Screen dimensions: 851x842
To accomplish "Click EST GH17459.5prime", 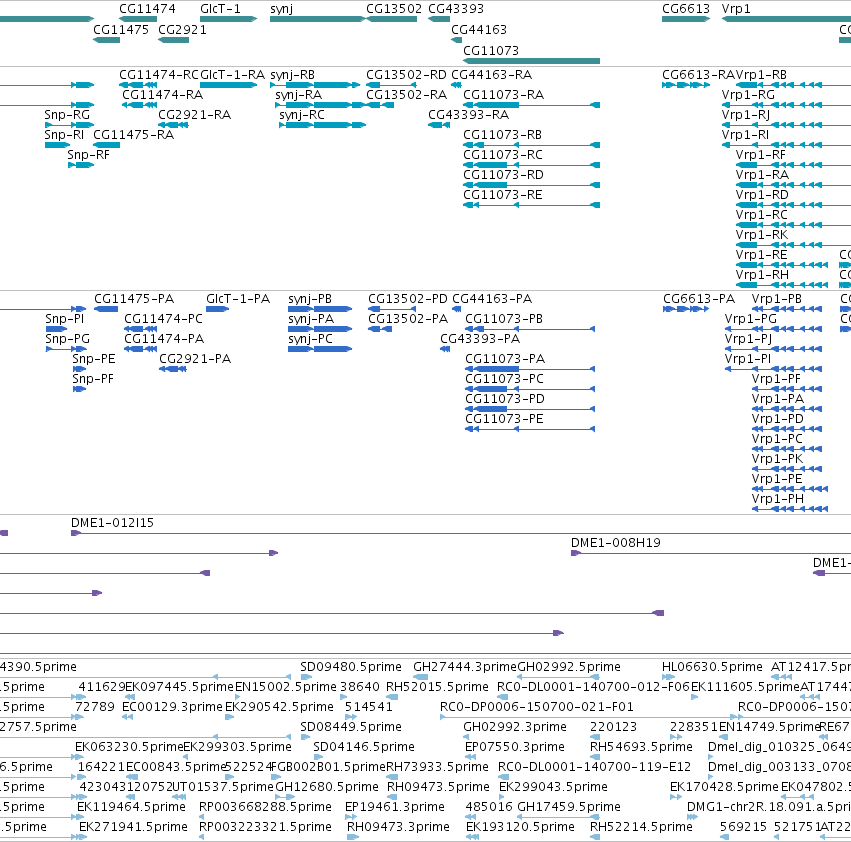I will click(x=569, y=808).
